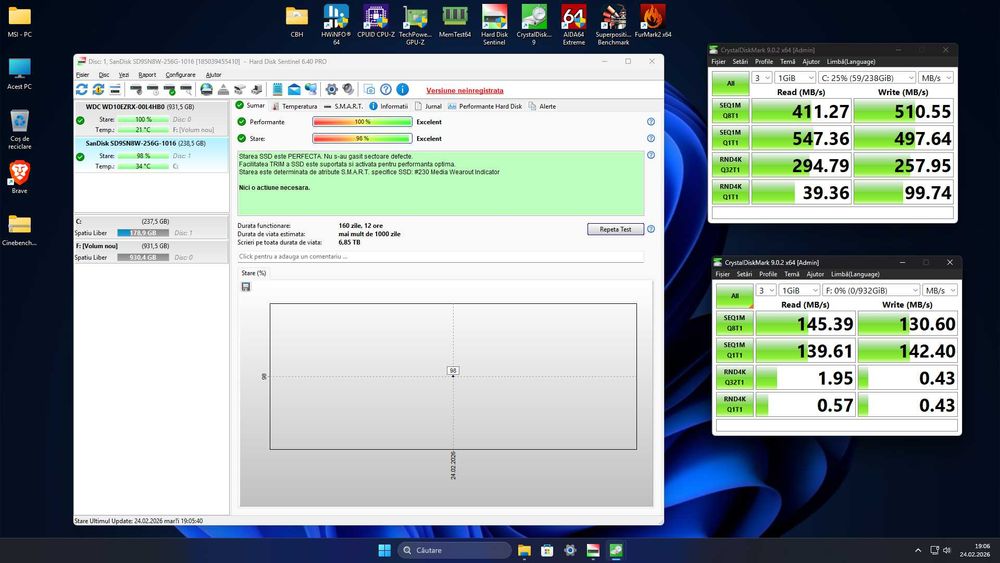Click the save floppy icon above the graph
The height and width of the screenshot is (563, 1000).
click(x=246, y=287)
